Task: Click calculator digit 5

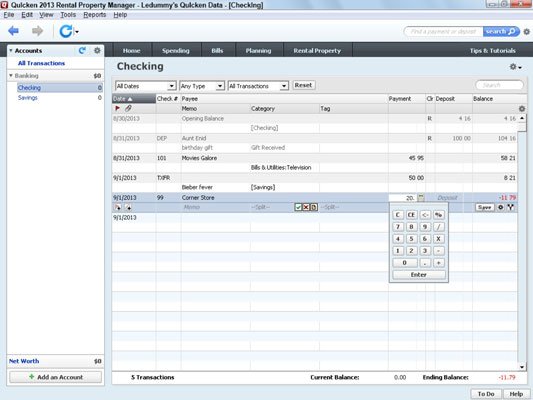Action: [x=411, y=239]
